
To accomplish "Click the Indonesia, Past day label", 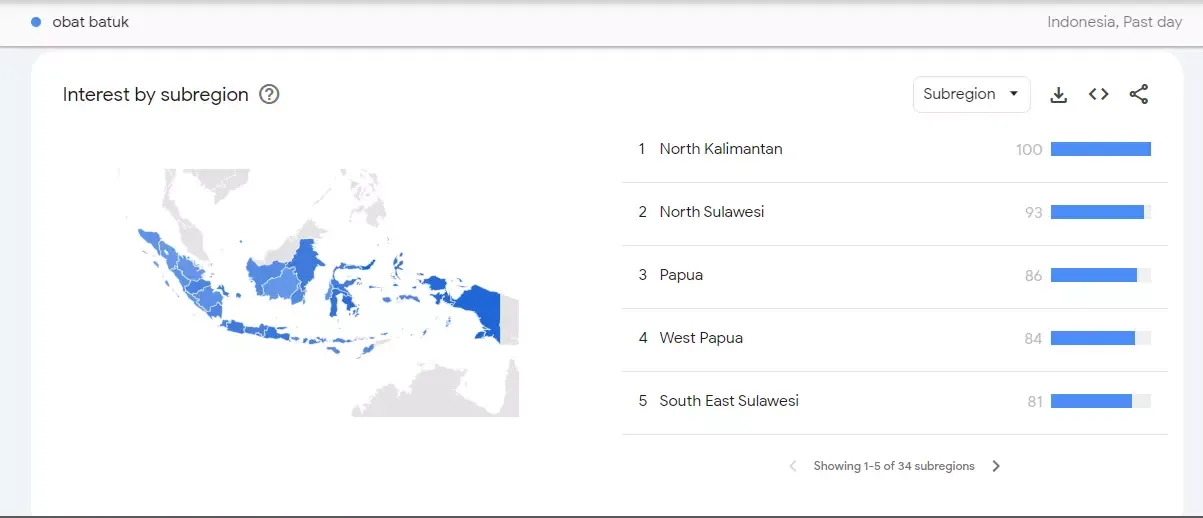I will point(1114,22).
